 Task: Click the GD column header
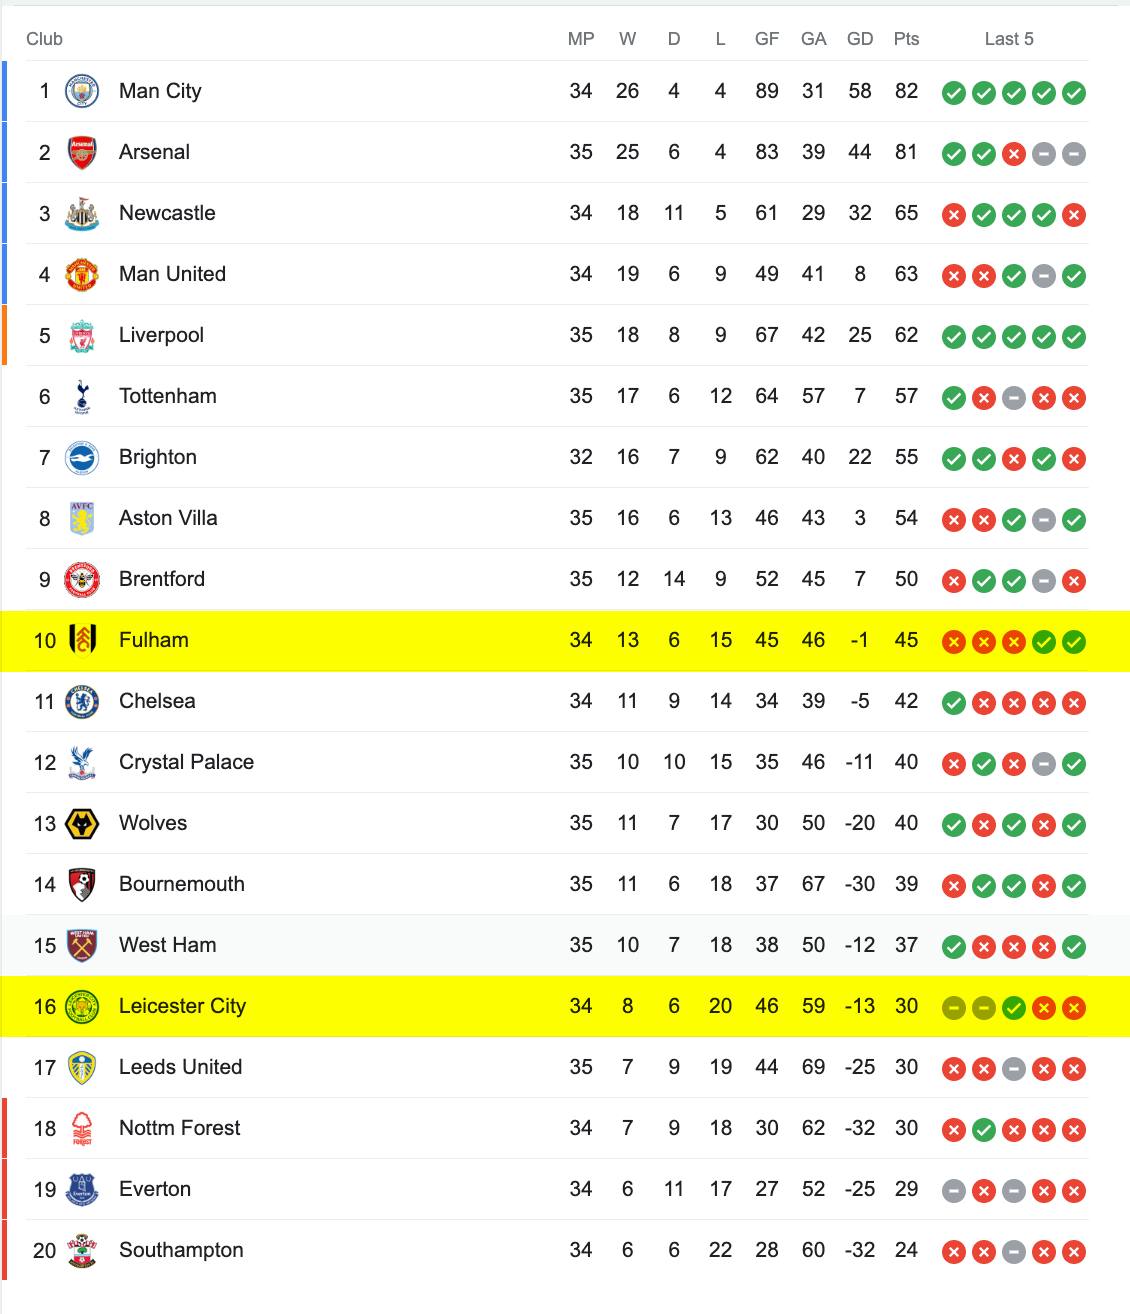pos(860,39)
